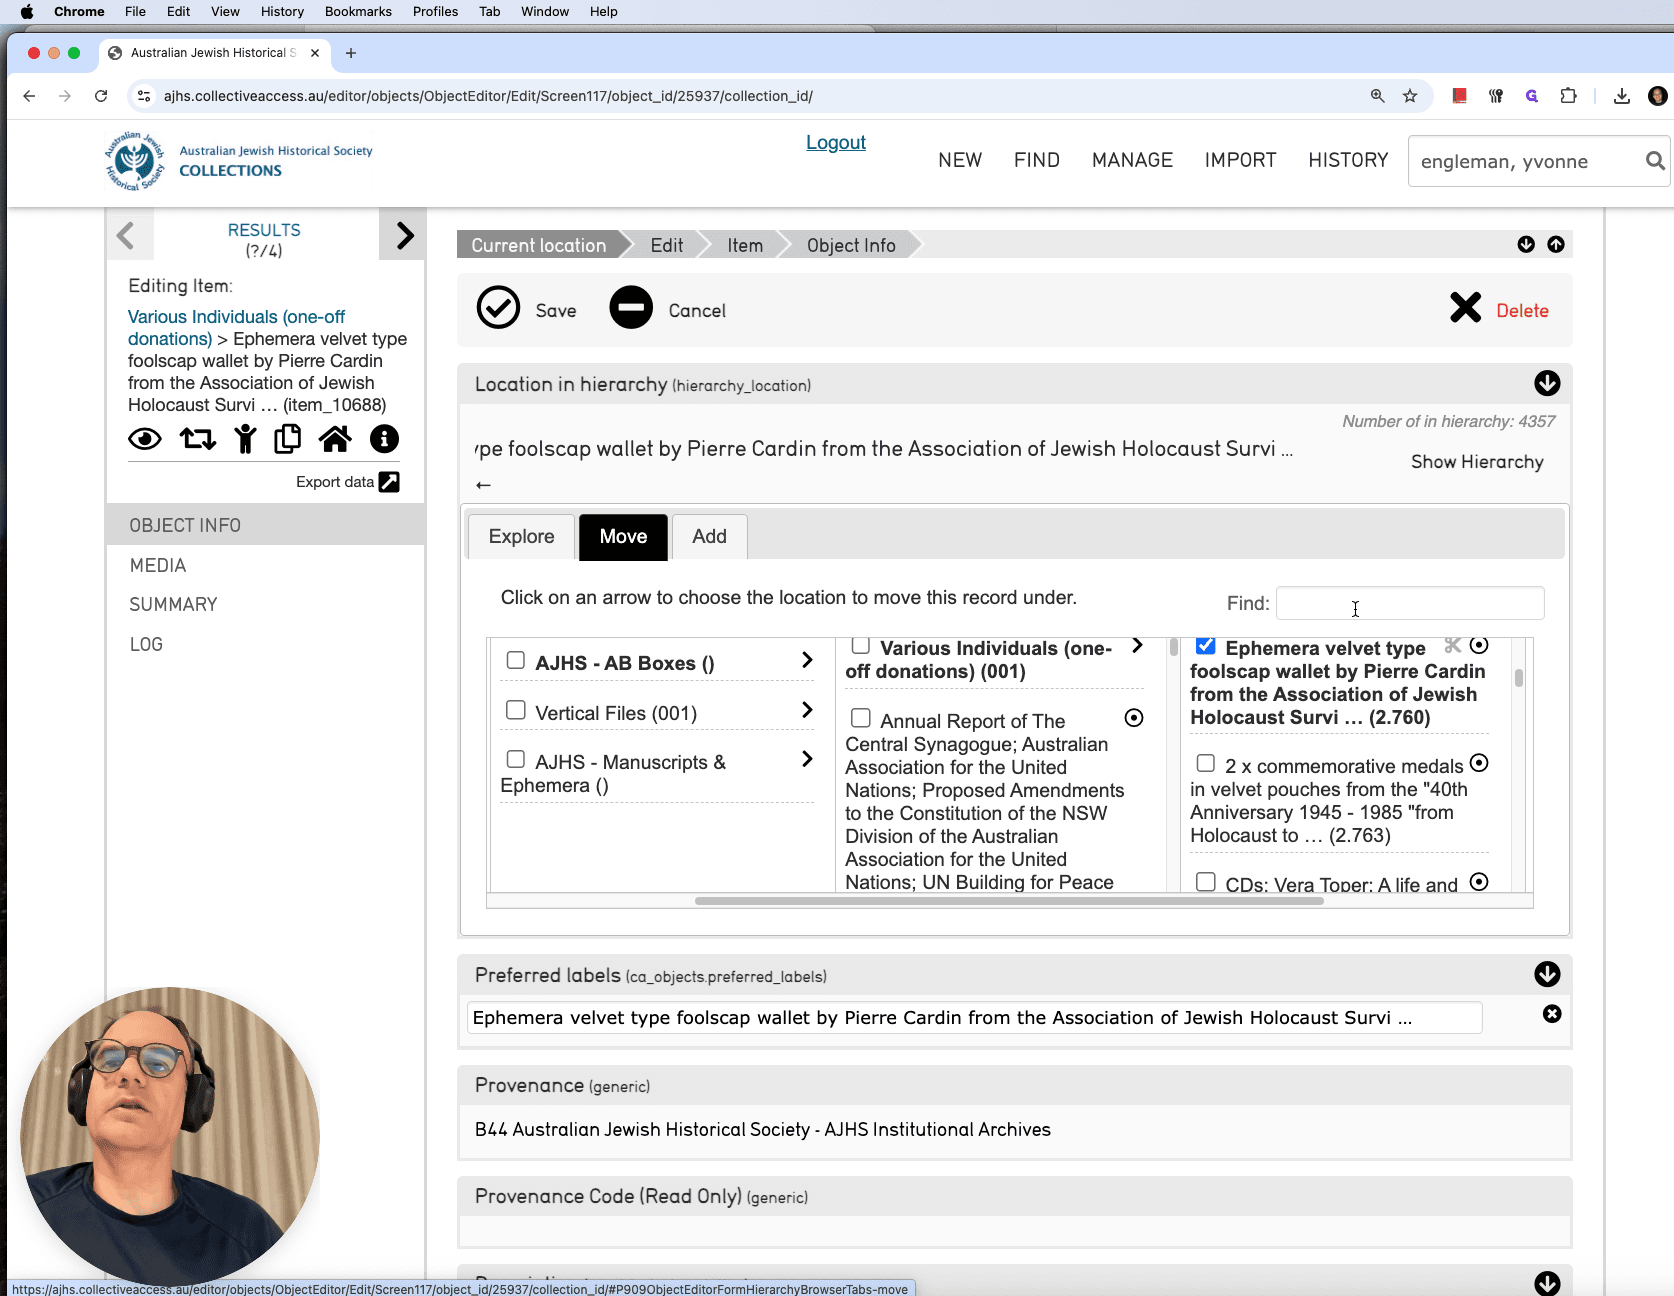The height and width of the screenshot is (1296, 1674).
Task: Click the back arrow under hierarchy path
Action: click(483, 485)
